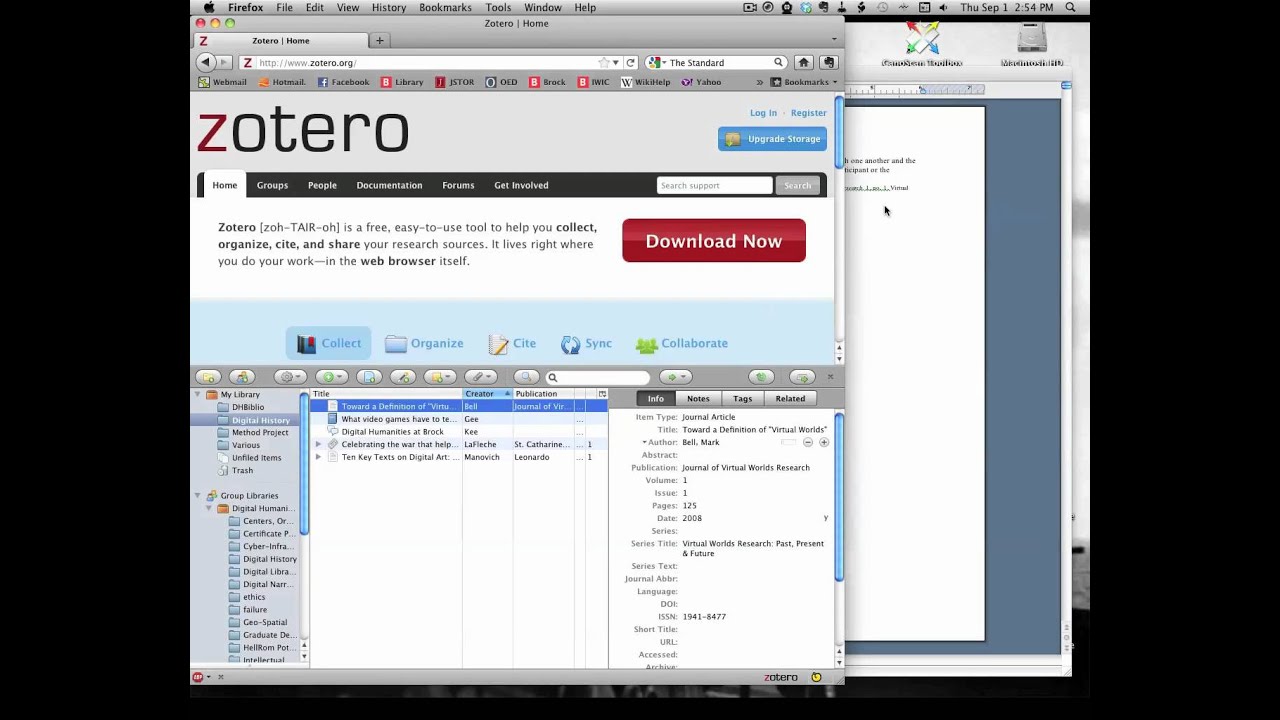Open the Firefox History menu

point(389,7)
